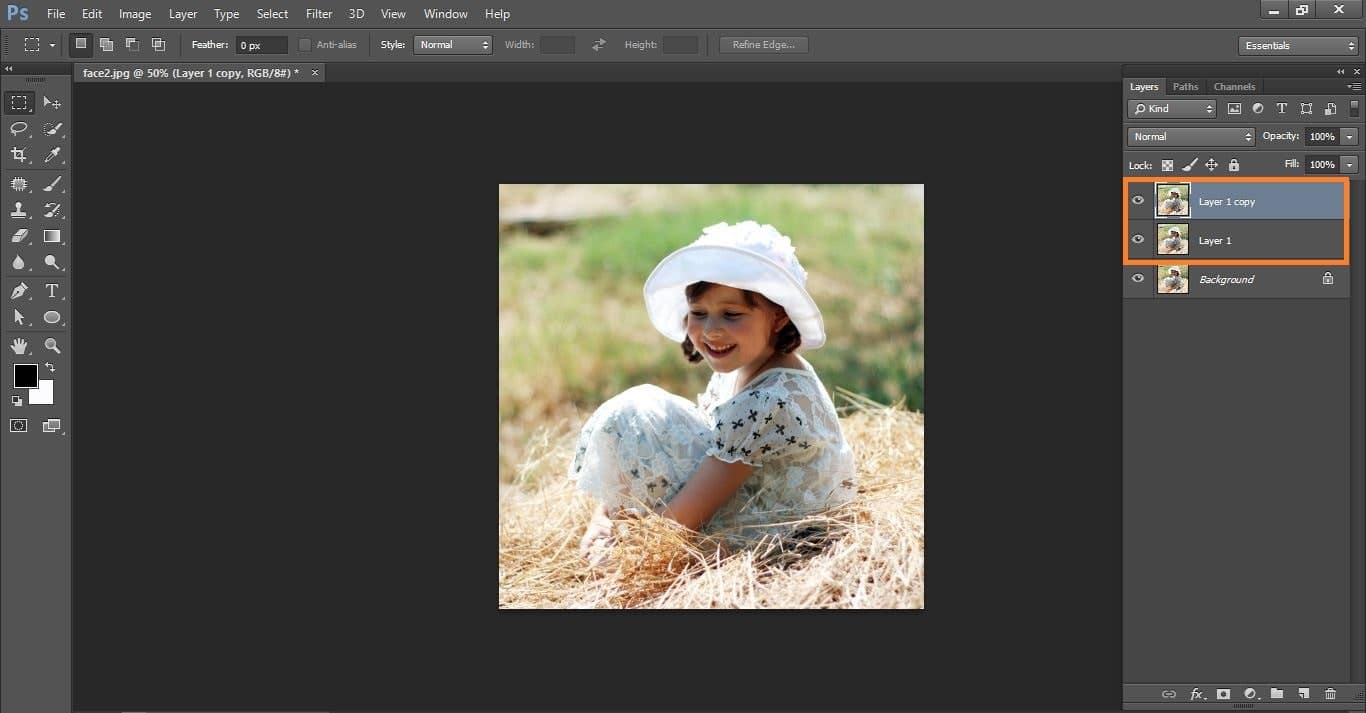Click the Feather input field
This screenshot has height=713, width=1366.
click(261, 45)
